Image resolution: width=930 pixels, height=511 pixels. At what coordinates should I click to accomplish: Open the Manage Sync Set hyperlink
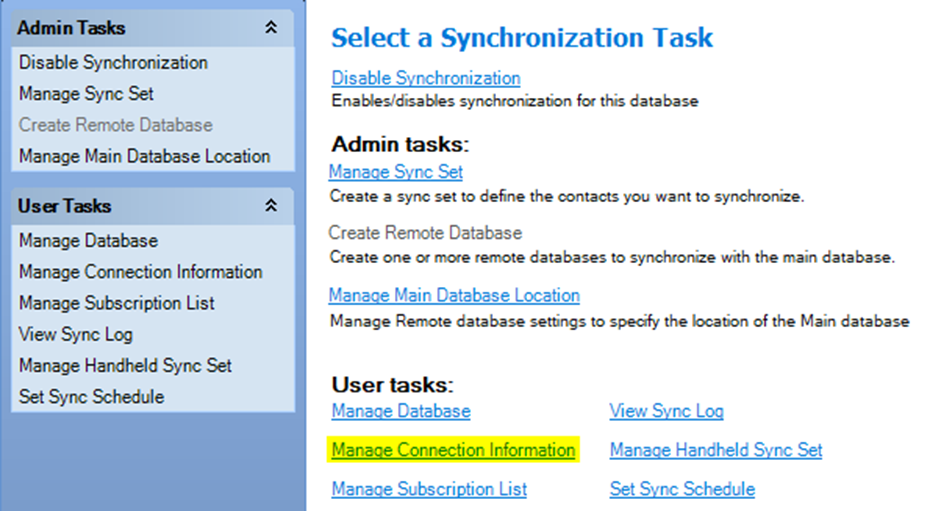pyautogui.click(x=396, y=172)
